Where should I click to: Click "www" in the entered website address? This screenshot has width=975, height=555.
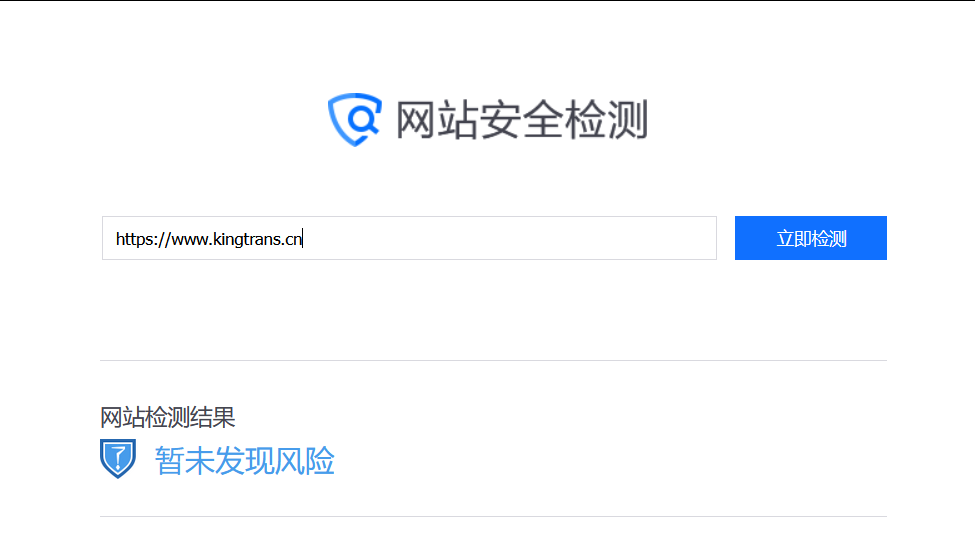[189, 240]
